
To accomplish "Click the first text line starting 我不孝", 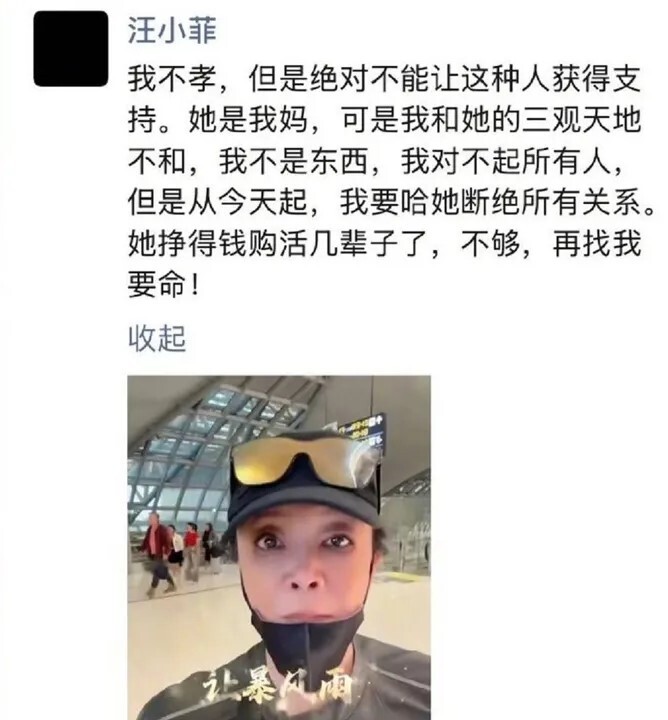I will [x=384, y=79].
